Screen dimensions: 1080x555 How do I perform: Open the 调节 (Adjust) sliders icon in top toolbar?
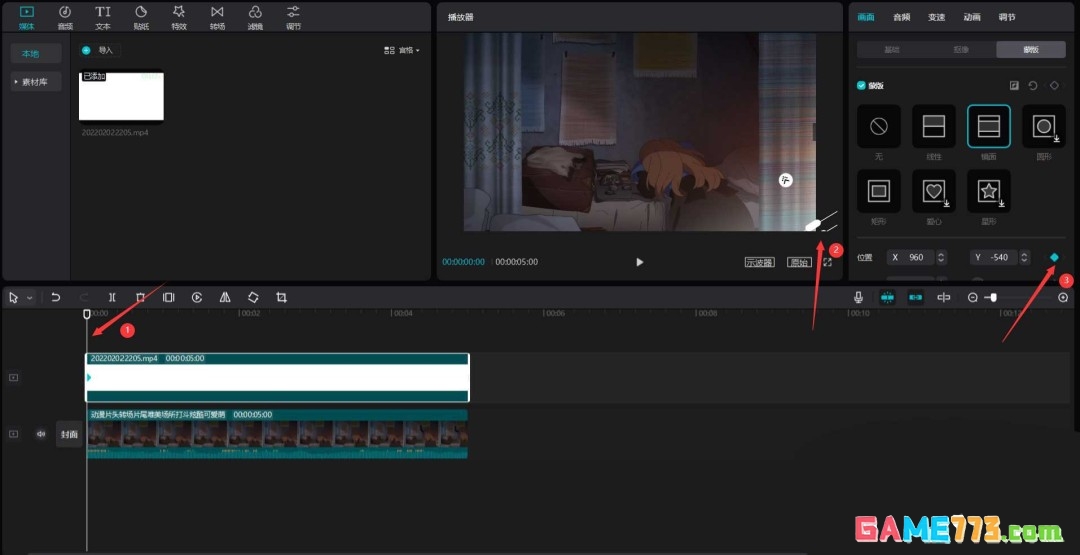293,17
